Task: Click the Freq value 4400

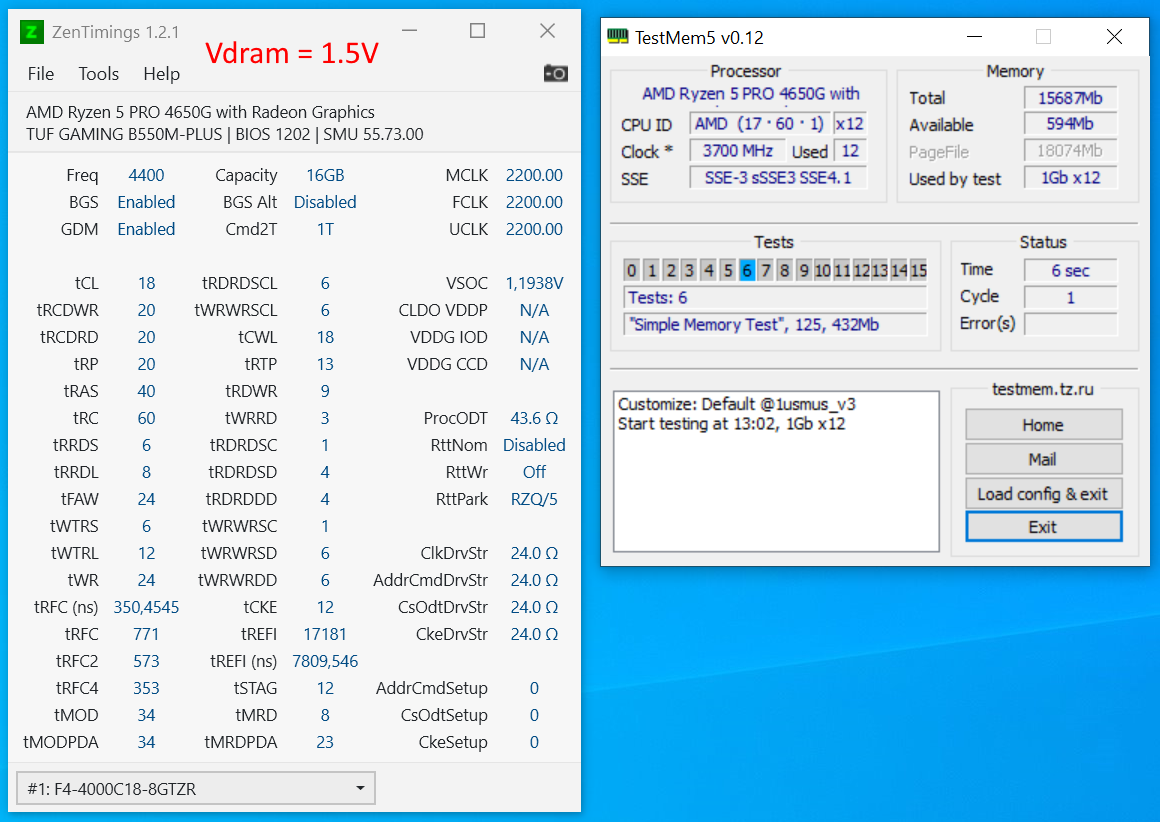Action: tap(146, 175)
